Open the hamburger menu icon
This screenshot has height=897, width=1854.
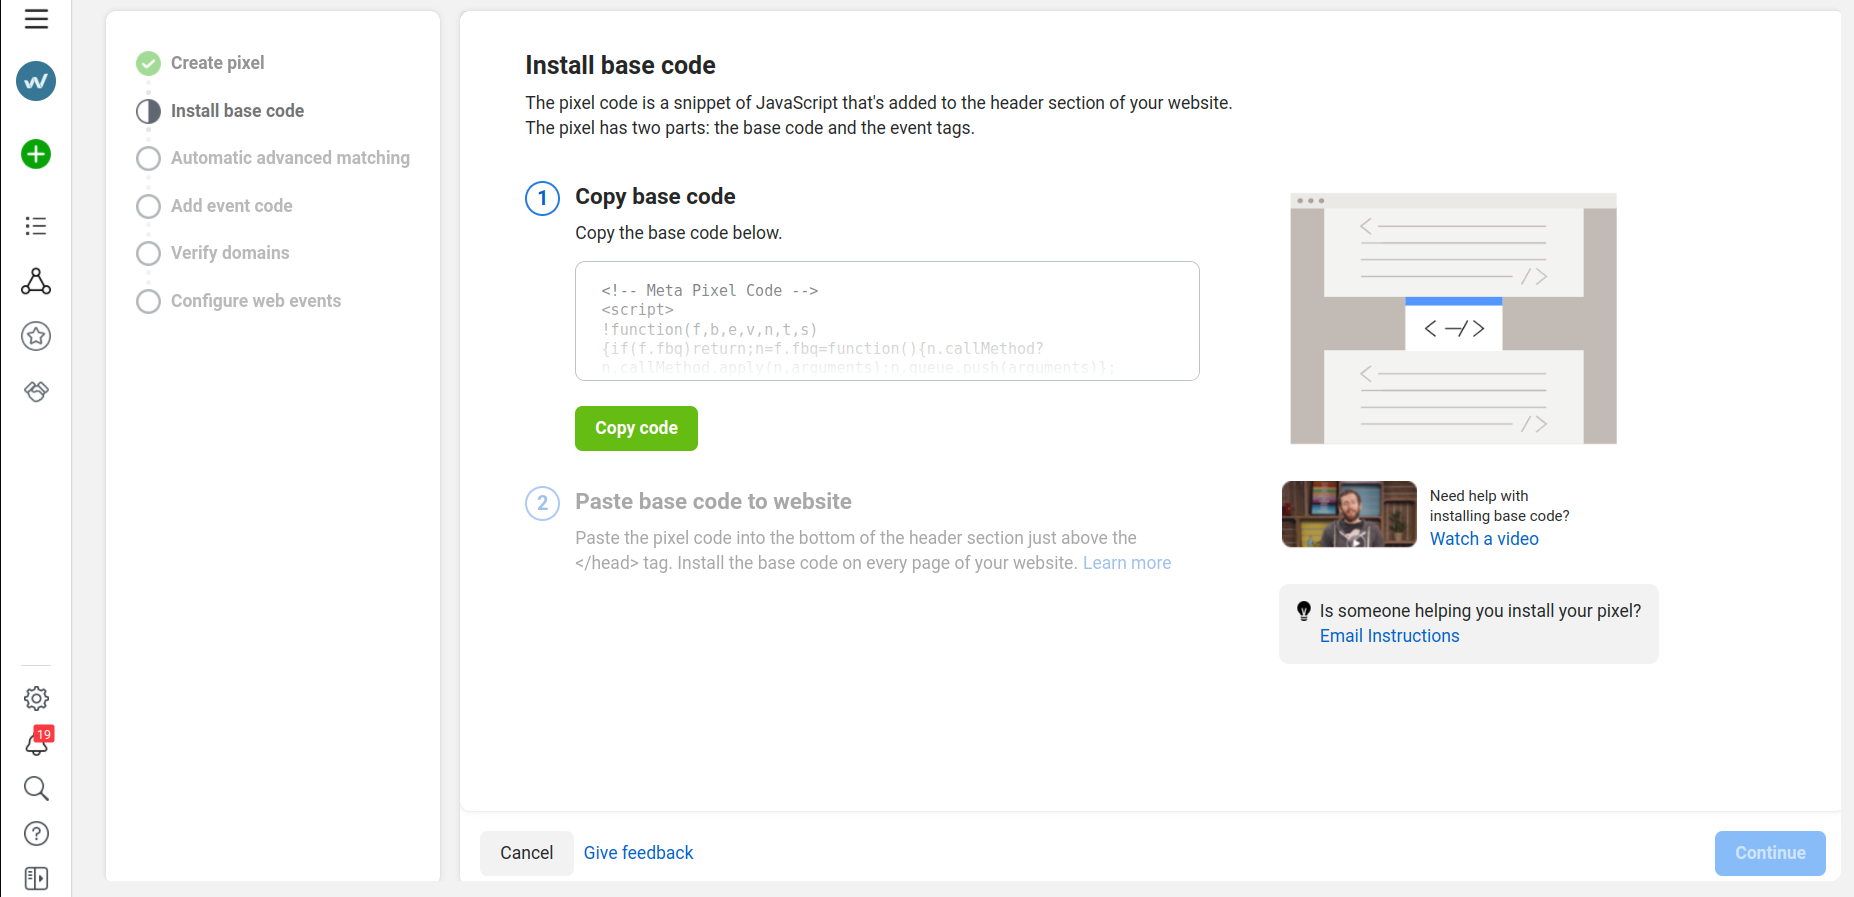tap(36, 19)
